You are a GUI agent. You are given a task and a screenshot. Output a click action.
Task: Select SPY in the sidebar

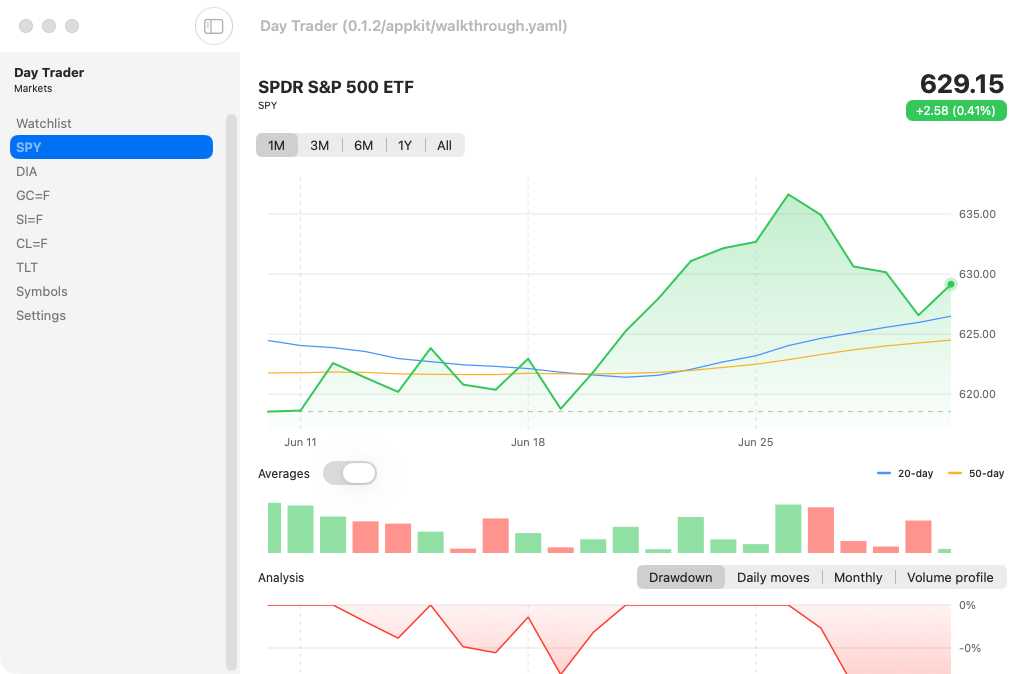tap(111, 147)
